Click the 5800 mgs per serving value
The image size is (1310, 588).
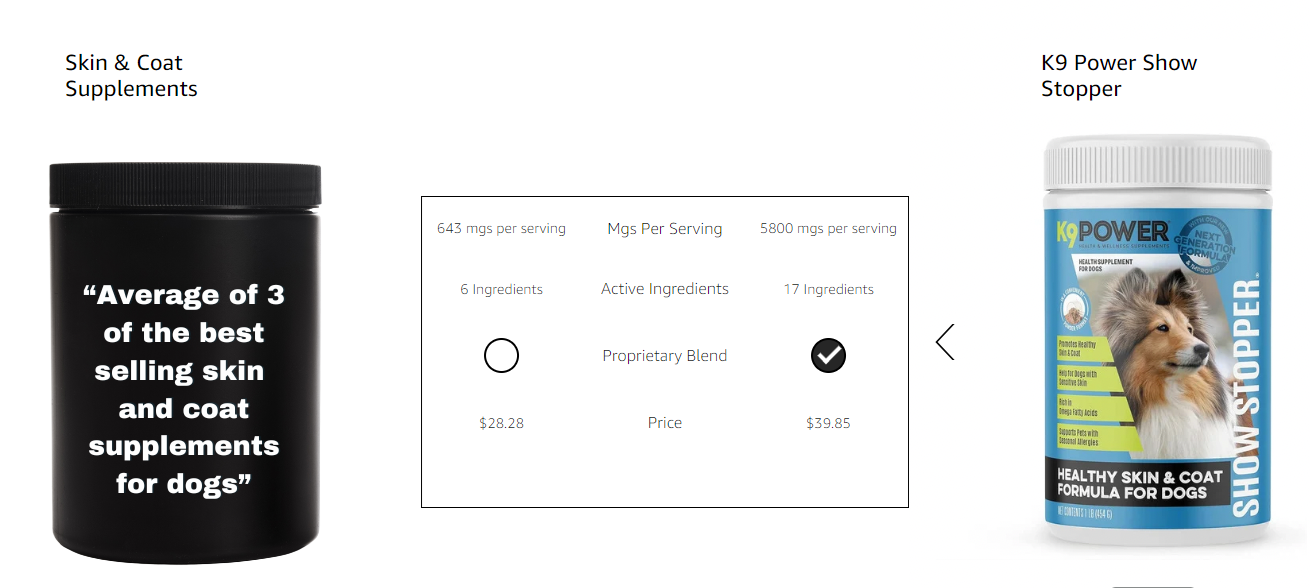point(828,229)
